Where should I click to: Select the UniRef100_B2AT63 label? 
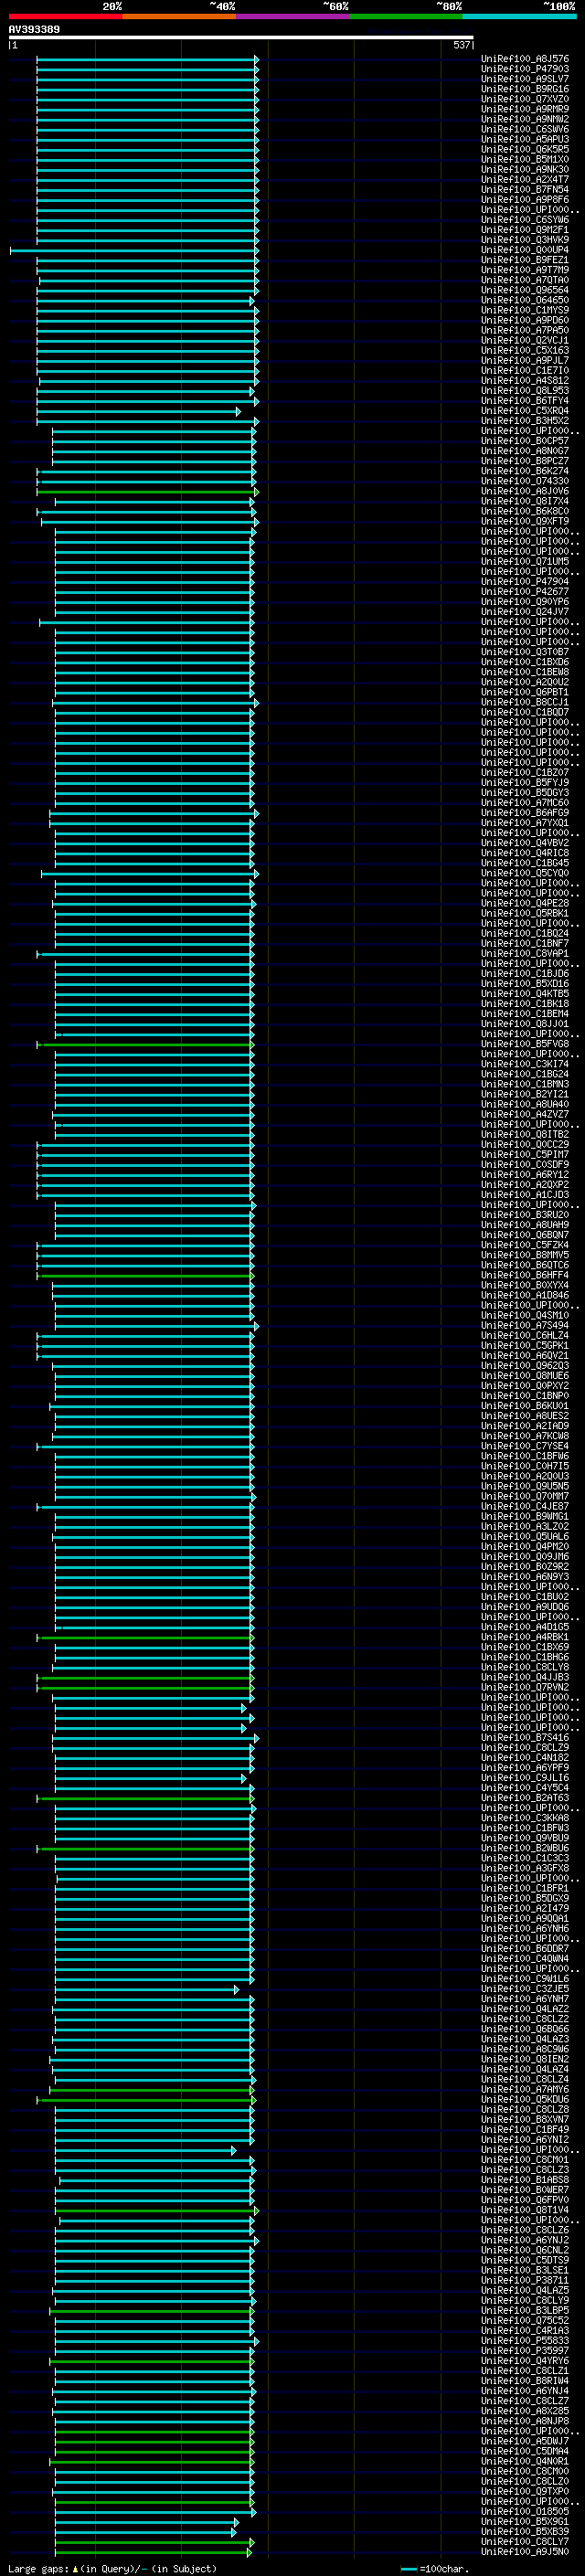point(525,1798)
